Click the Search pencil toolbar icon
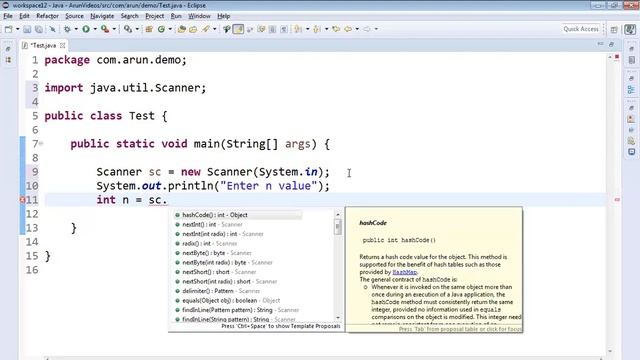The image size is (640, 360). tap(206, 29)
